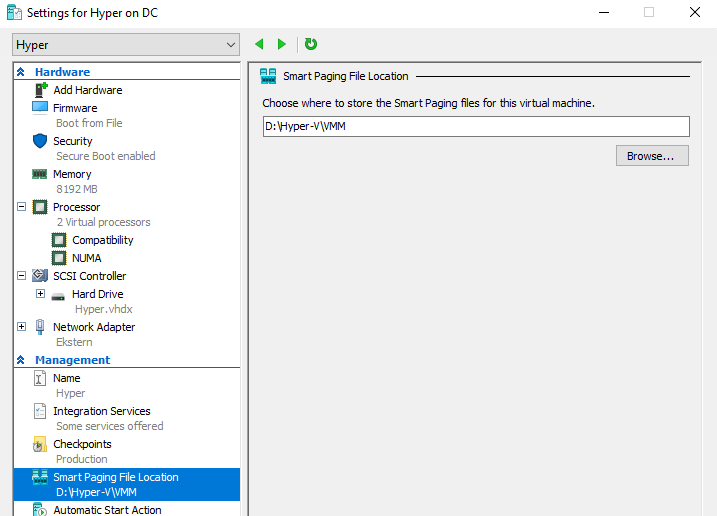Click the green refresh icon
This screenshot has height=516, width=717.
(311, 44)
